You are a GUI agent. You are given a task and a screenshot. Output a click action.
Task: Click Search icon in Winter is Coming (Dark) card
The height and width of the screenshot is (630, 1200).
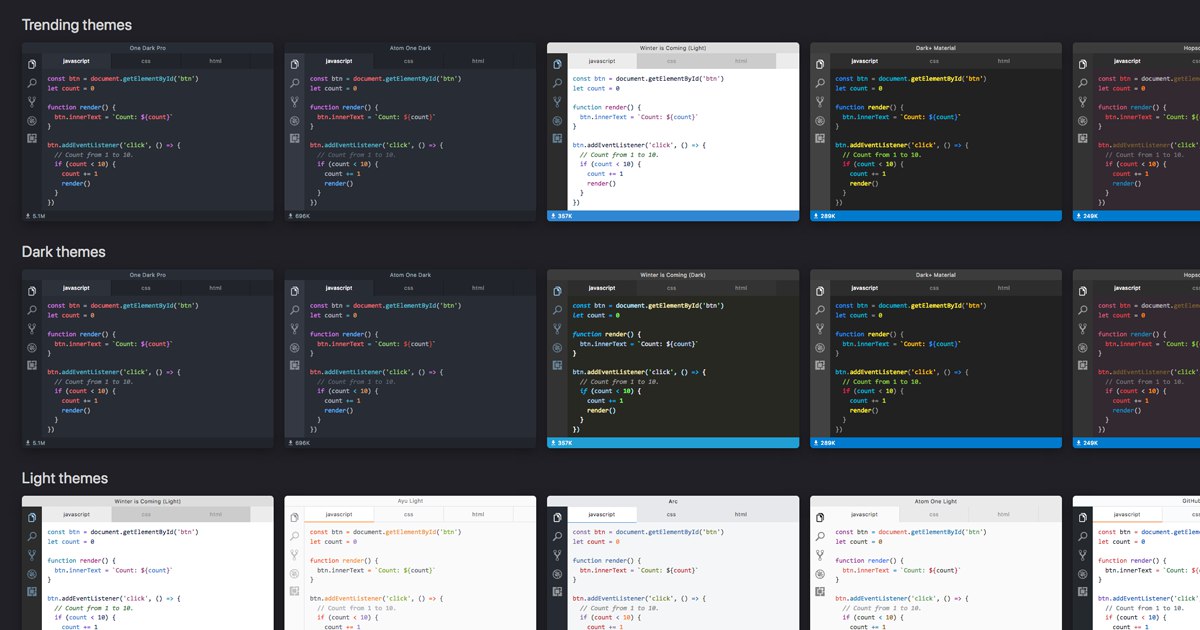coord(557,310)
